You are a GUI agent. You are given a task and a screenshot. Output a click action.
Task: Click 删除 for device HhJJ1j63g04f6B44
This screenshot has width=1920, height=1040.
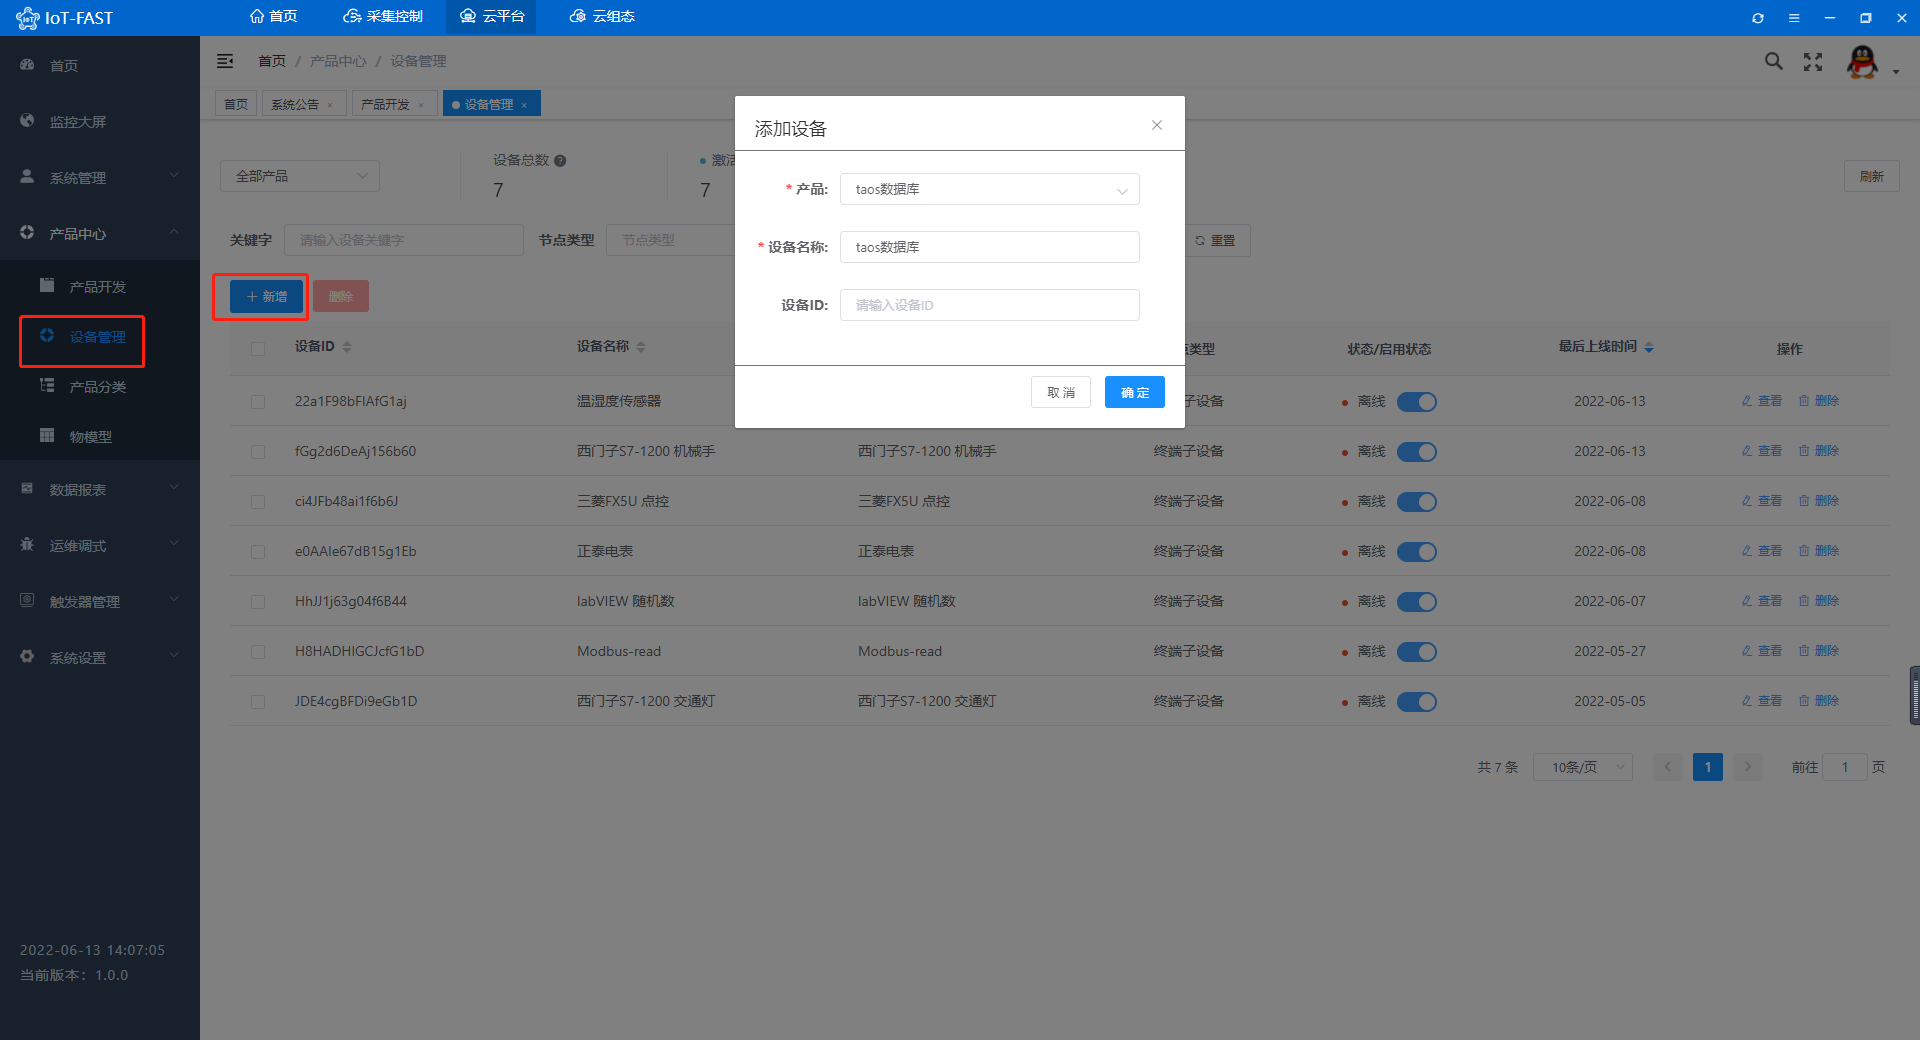pyautogui.click(x=1819, y=601)
